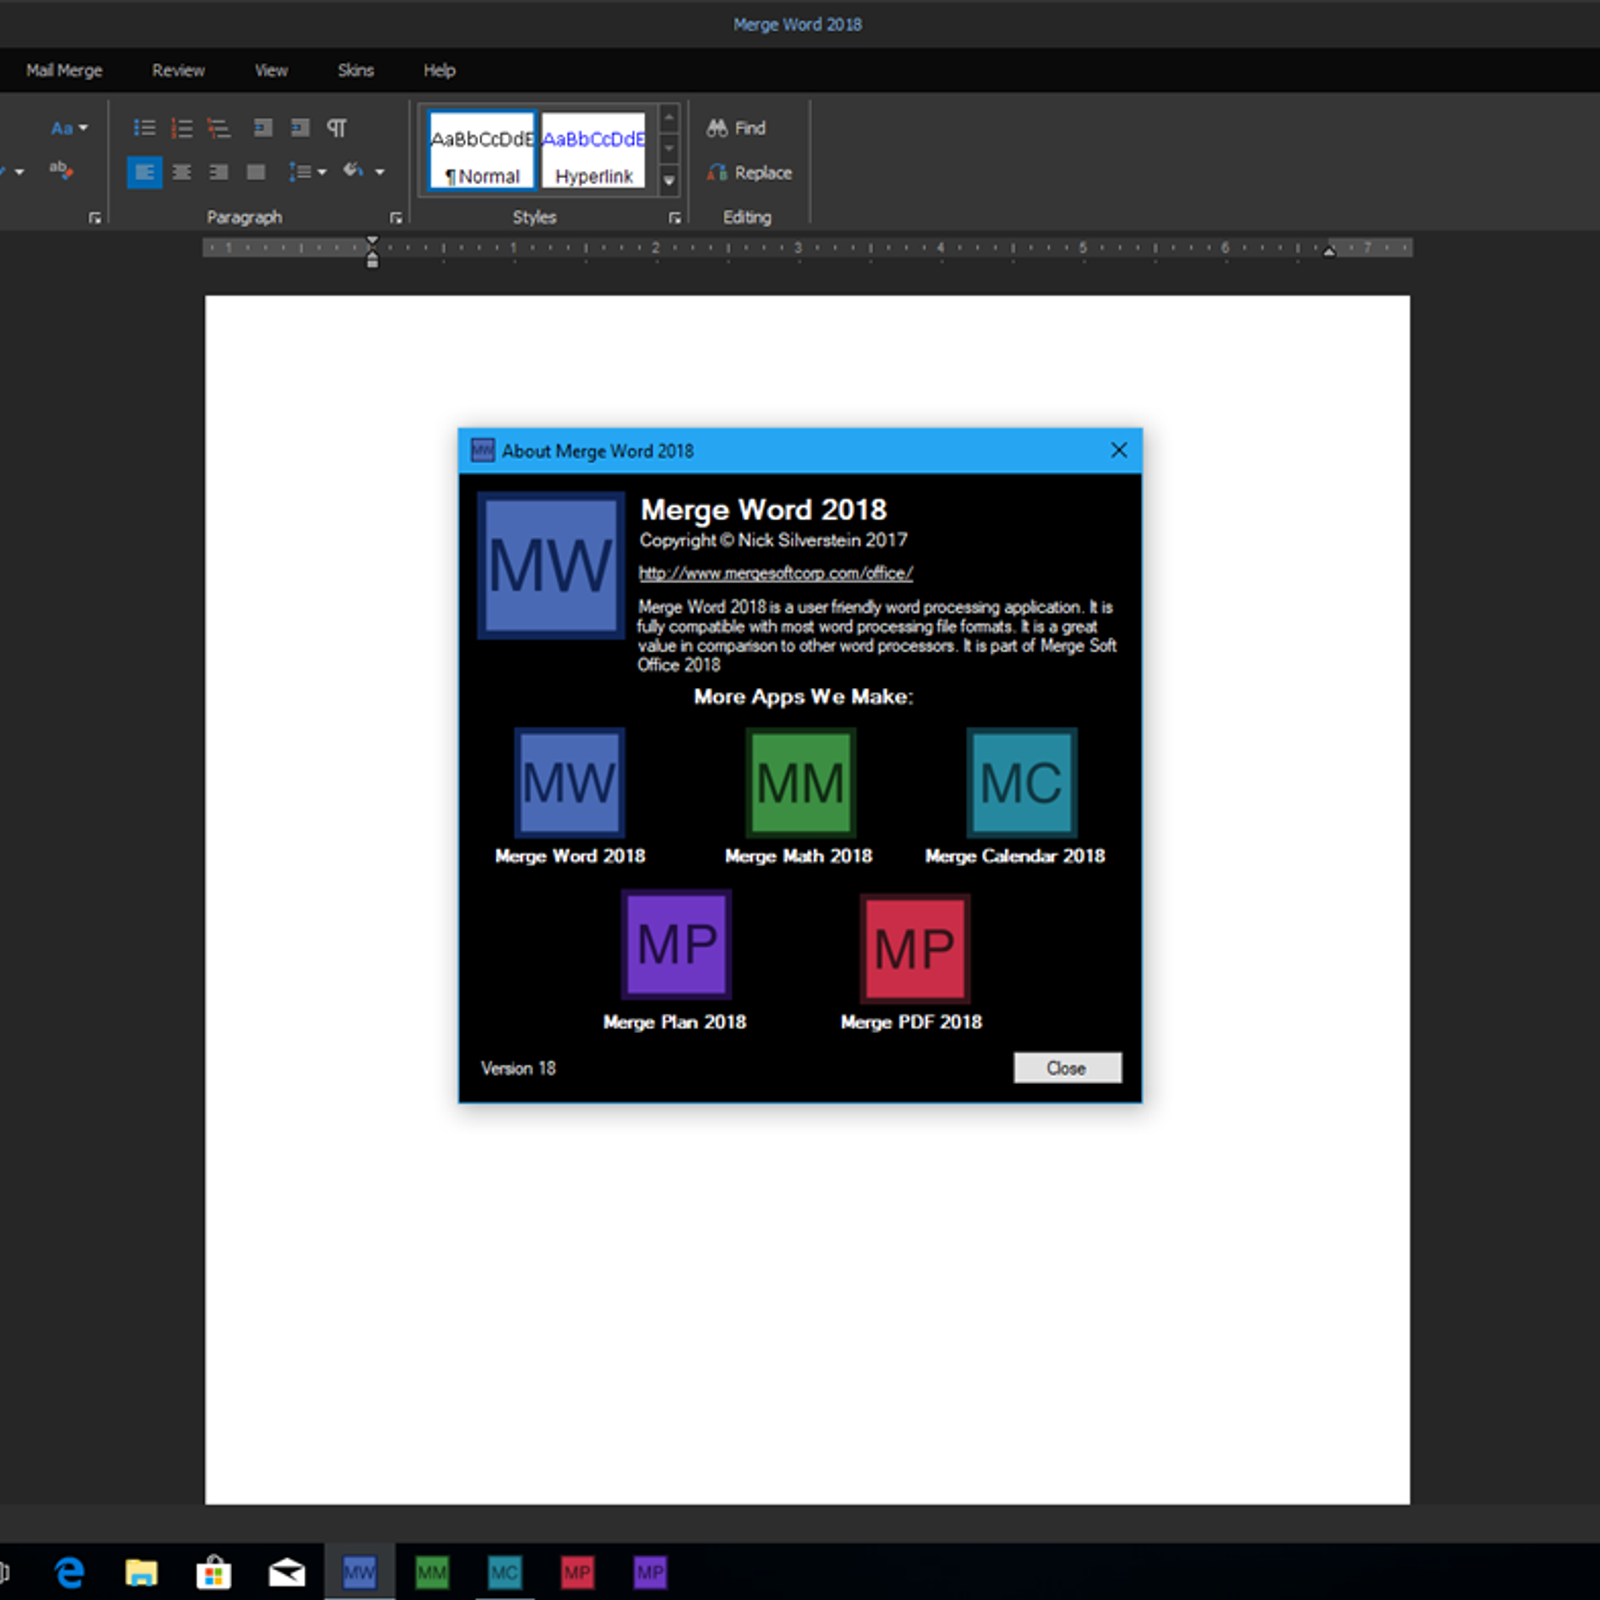Apply bulleted list formatting
Screen dimensions: 1600x1600
[x=145, y=128]
